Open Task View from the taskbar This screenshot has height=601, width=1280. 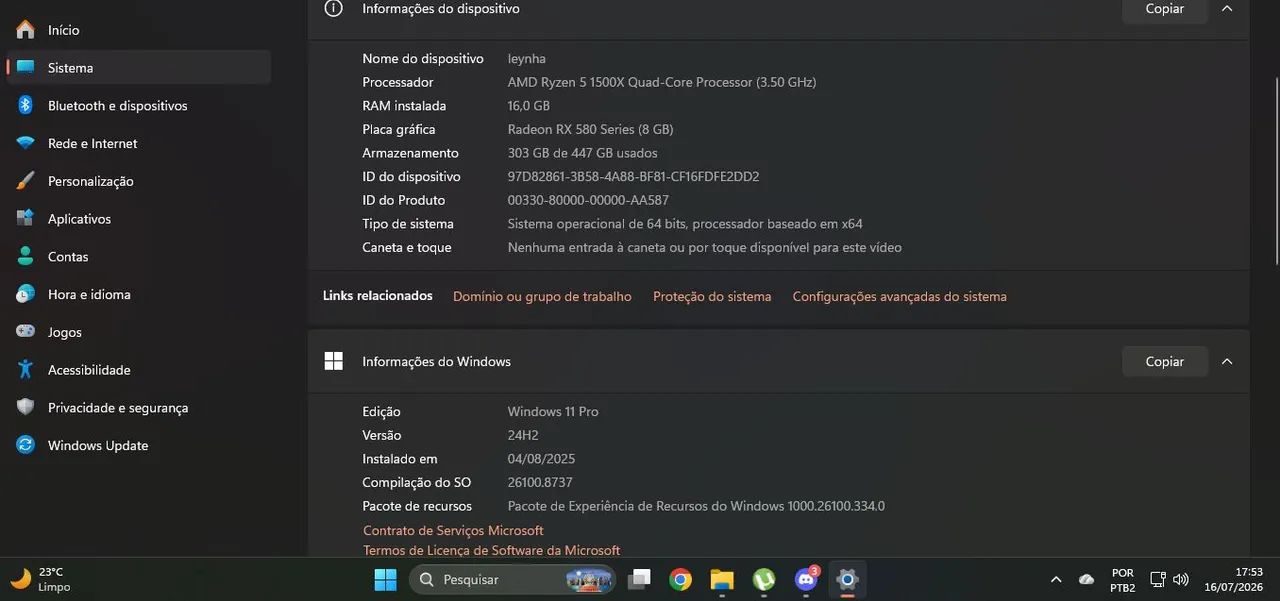(640, 579)
